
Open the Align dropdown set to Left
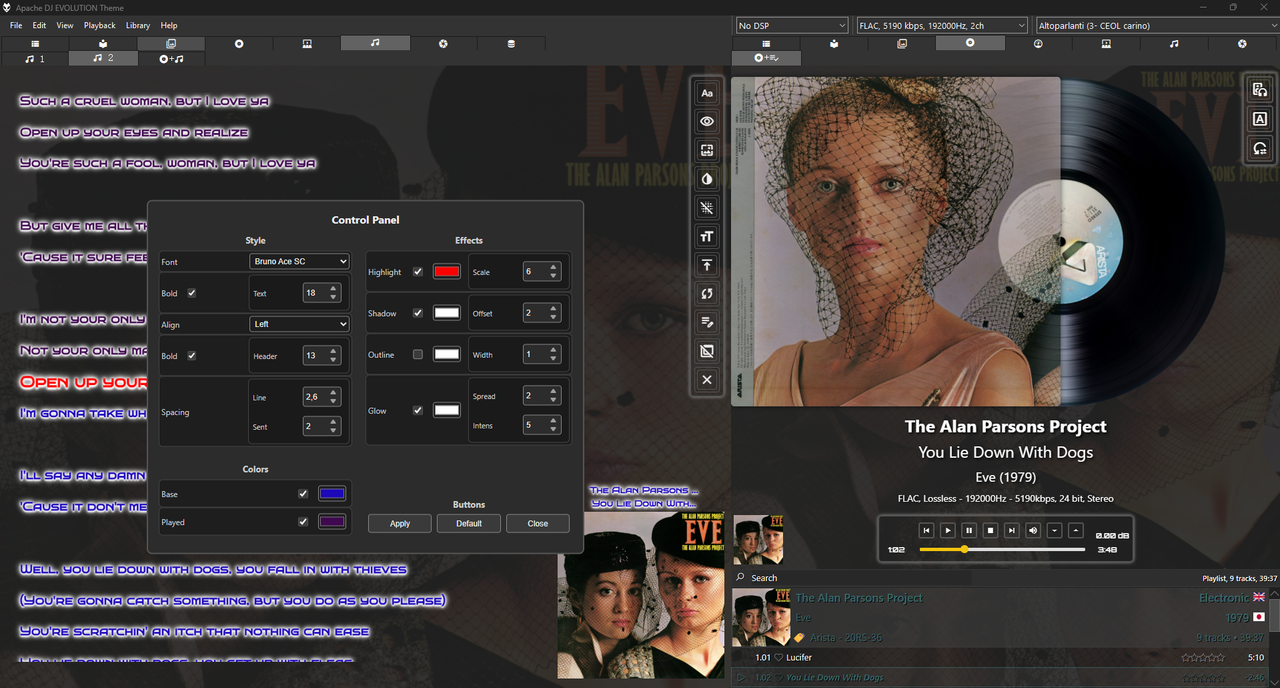(299, 324)
